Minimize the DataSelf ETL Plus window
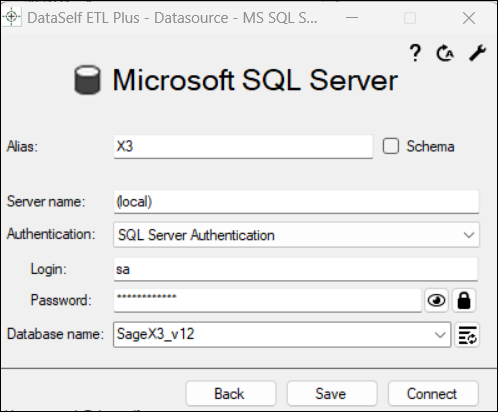The image size is (498, 412). 352,17
